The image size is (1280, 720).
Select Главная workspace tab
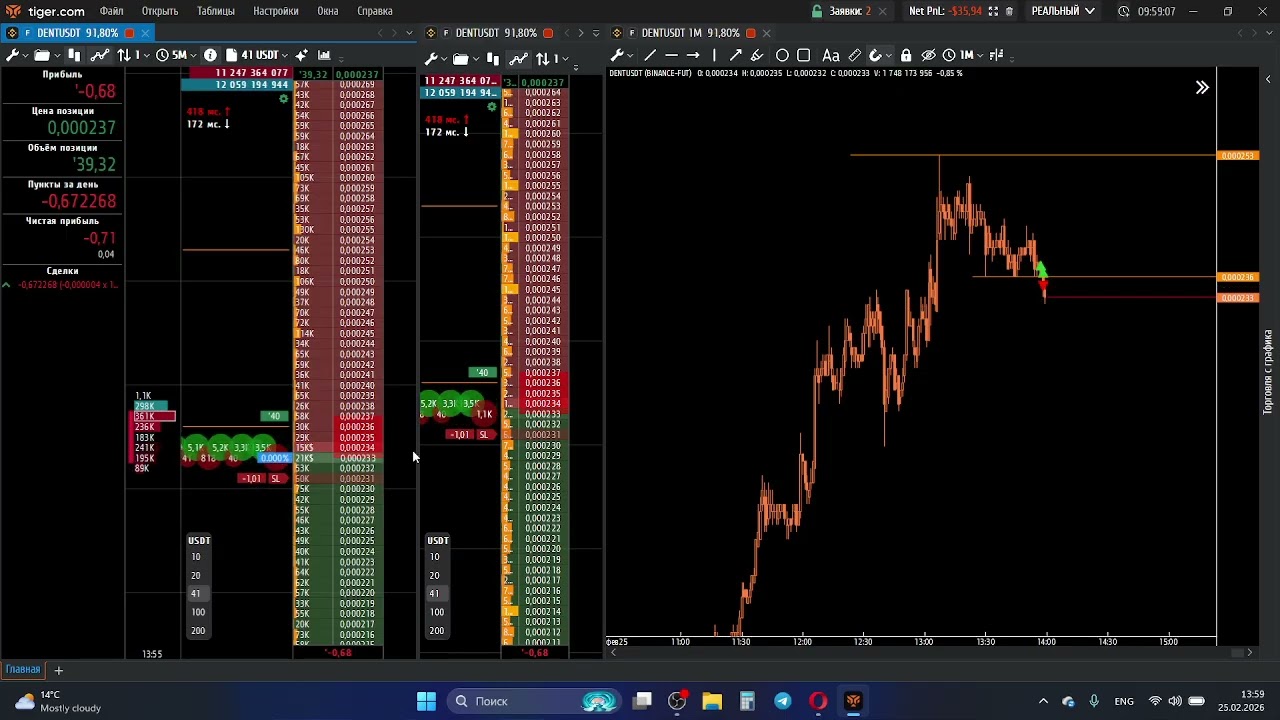(x=23, y=670)
